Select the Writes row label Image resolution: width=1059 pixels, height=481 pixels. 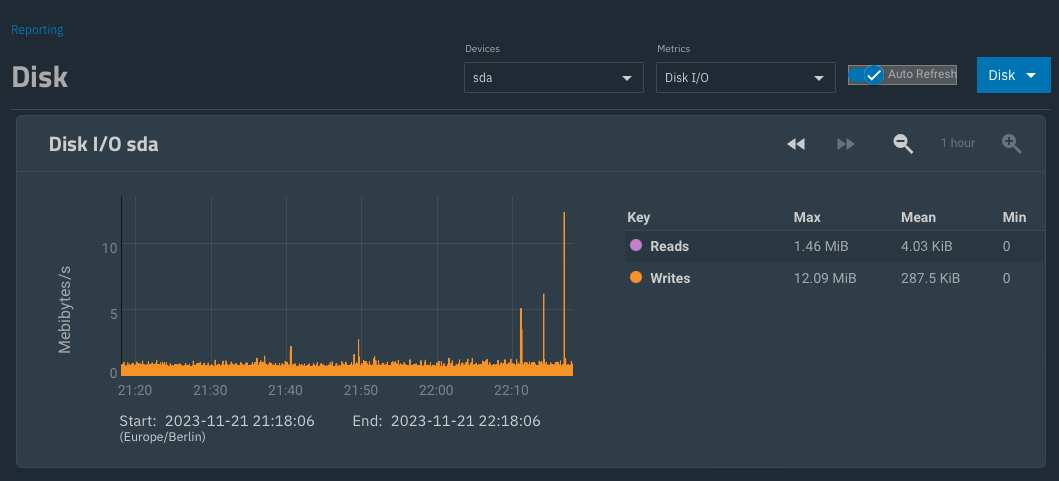[x=670, y=278]
